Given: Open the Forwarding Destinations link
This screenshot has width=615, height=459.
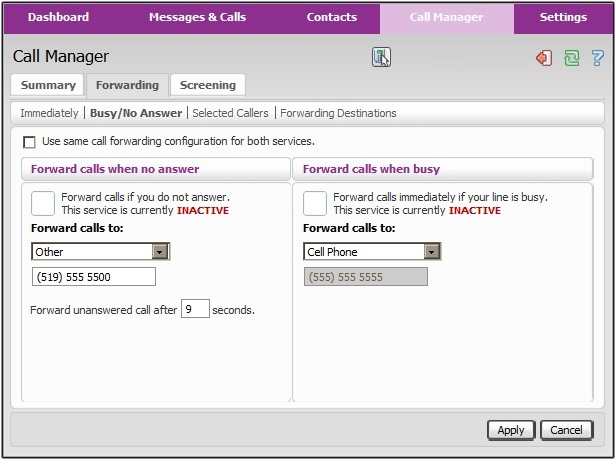Looking at the screenshot, I should (x=338, y=113).
